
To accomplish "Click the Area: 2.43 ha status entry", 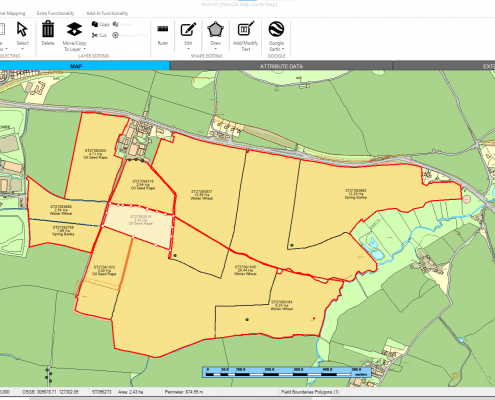I will (x=130, y=392).
